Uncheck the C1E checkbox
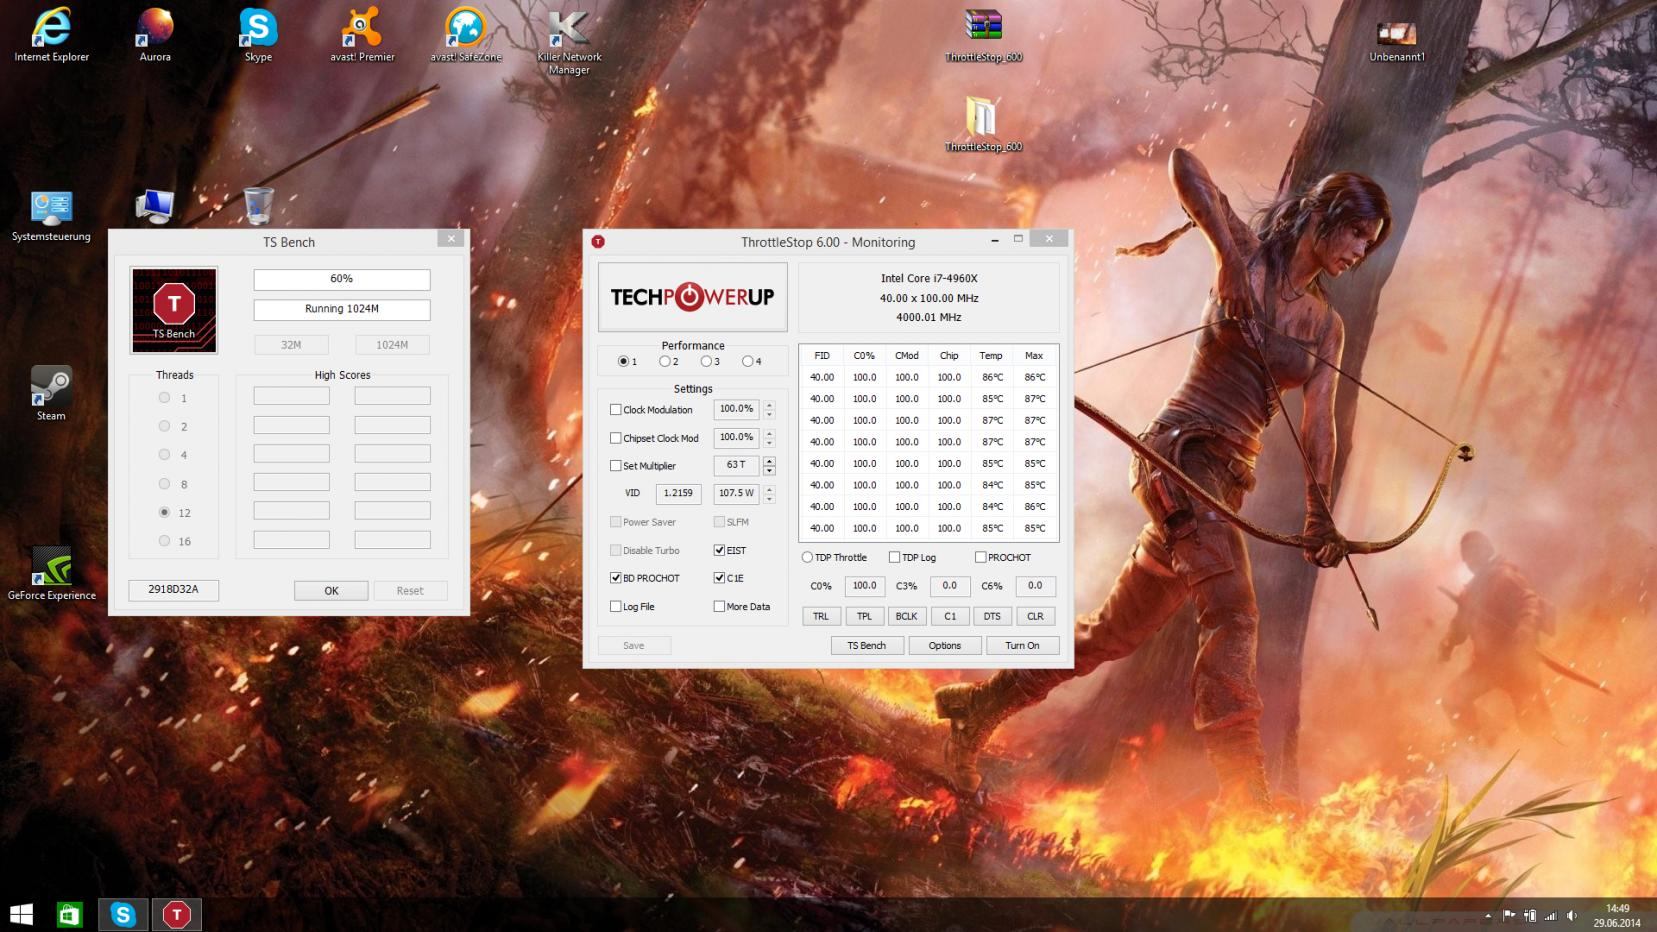The height and width of the screenshot is (932, 1657). (719, 578)
